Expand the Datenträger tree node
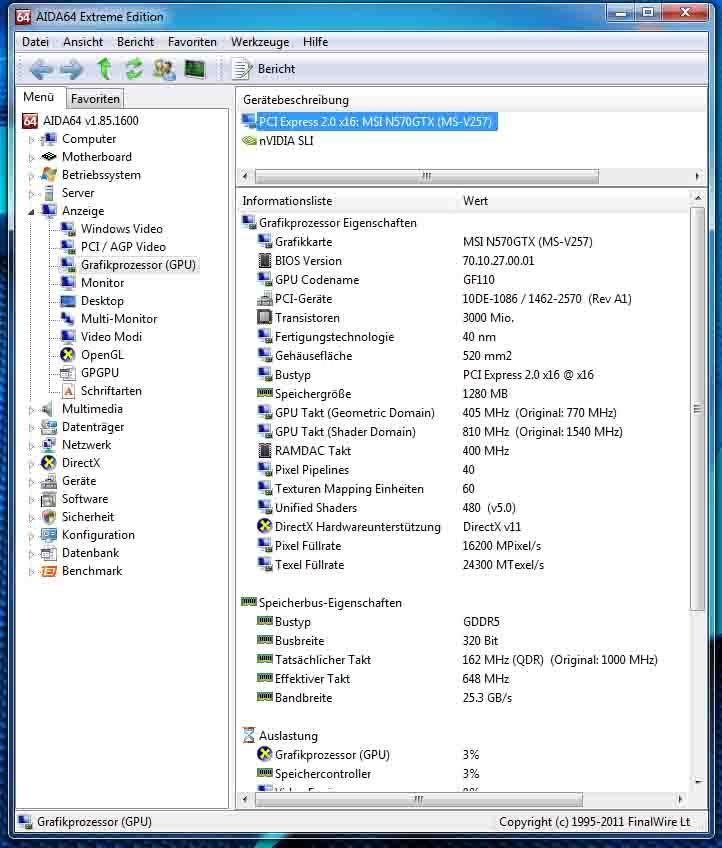 click(31, 427)
